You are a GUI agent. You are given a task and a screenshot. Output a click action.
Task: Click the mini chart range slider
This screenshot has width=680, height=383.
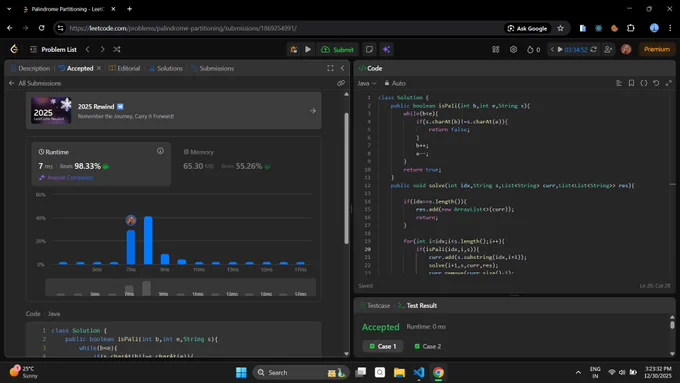tap(180, 288)
